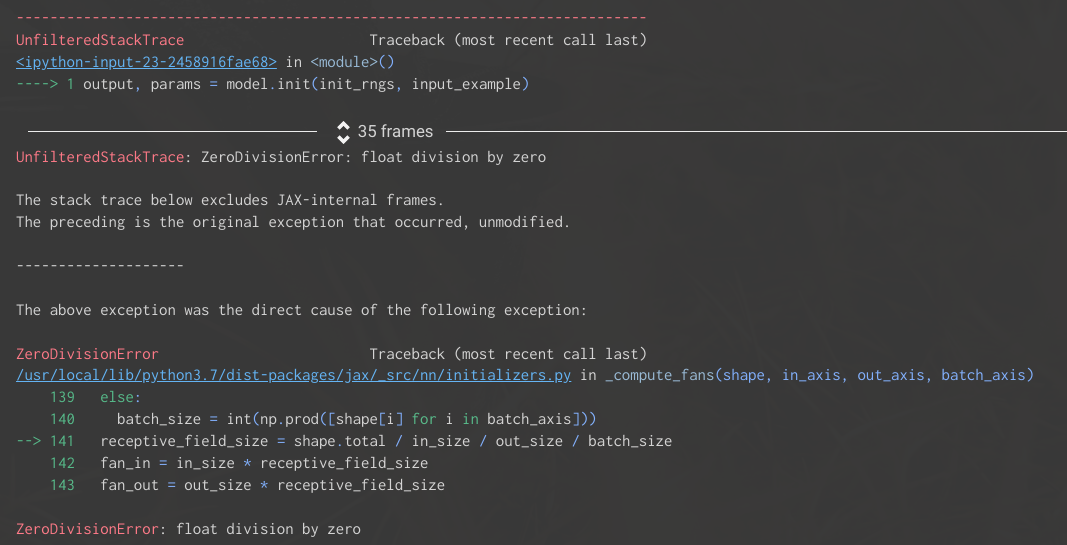The width and height of the screenshot is (1067, 545).
Task: Select line 142 fan_in code
Action: coord(264,463)
